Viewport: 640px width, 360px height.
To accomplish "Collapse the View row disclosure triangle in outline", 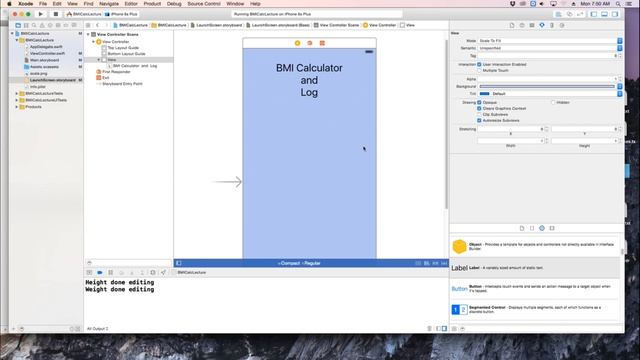I will pos(98,60).
